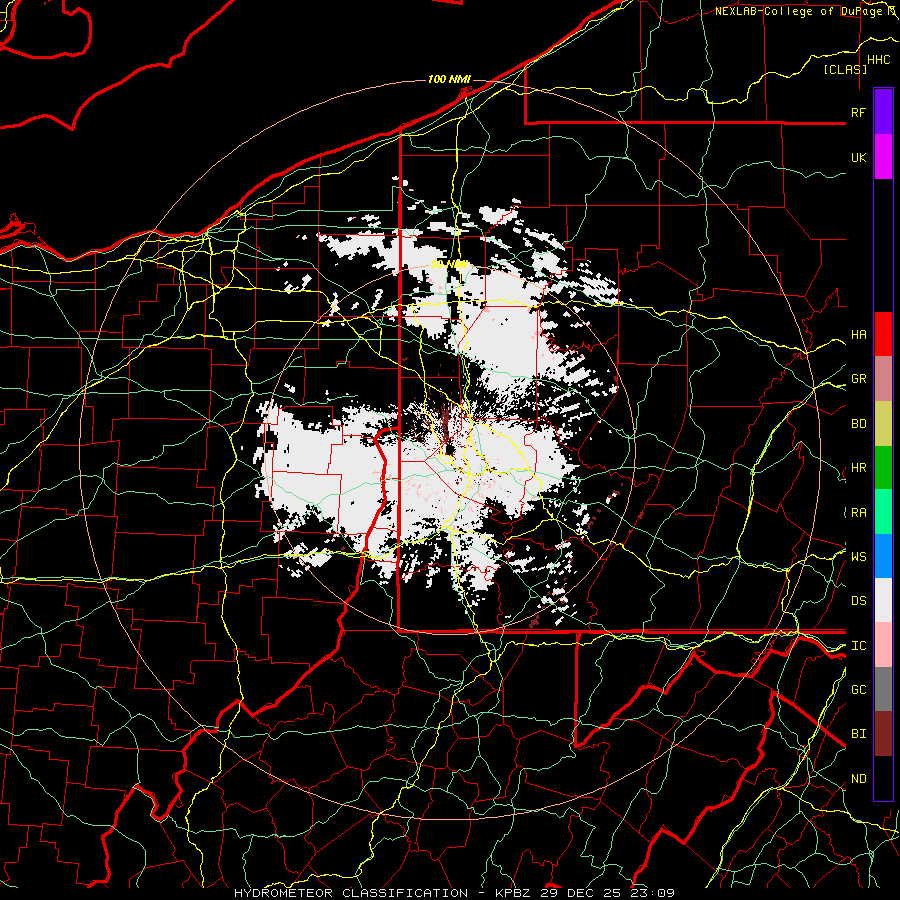The image size is (900, 900).
Task: Click the KPBZ radar site identifier
Action: tap(513, 893)
